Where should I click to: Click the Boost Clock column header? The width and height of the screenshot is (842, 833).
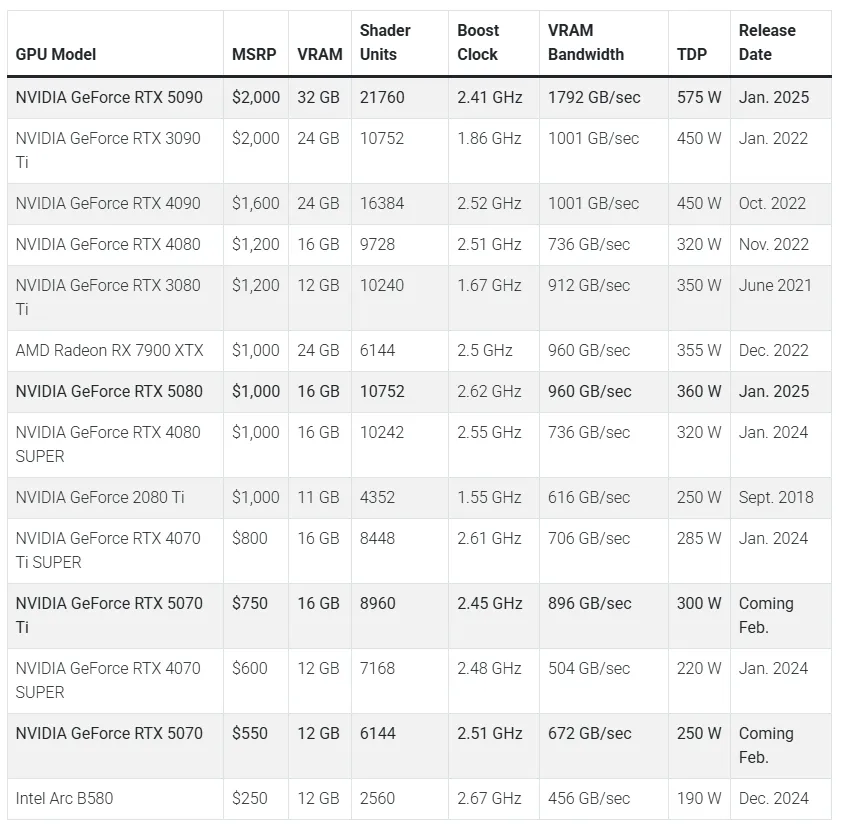pos(477,42)
